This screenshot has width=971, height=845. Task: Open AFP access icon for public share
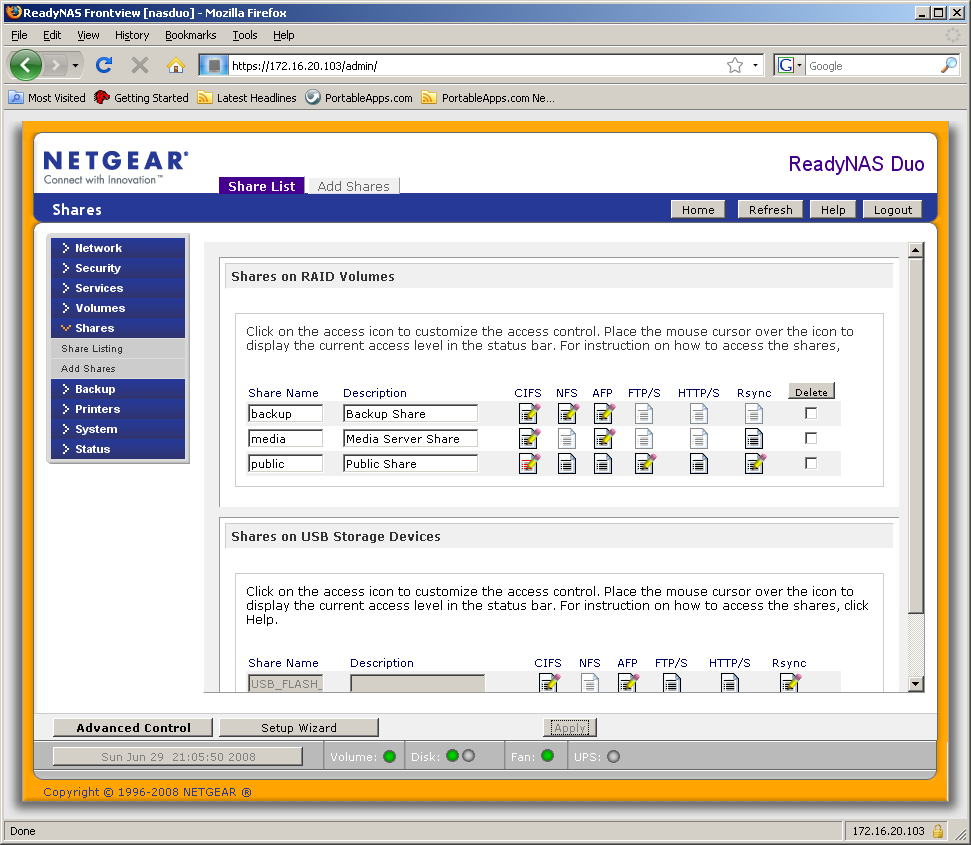603,464
